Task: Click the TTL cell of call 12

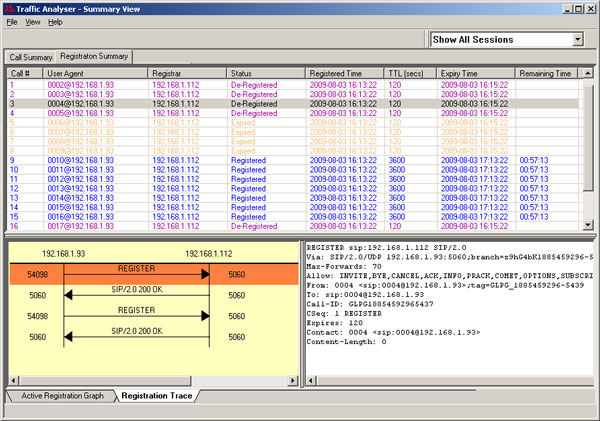Action: point(411,188)
